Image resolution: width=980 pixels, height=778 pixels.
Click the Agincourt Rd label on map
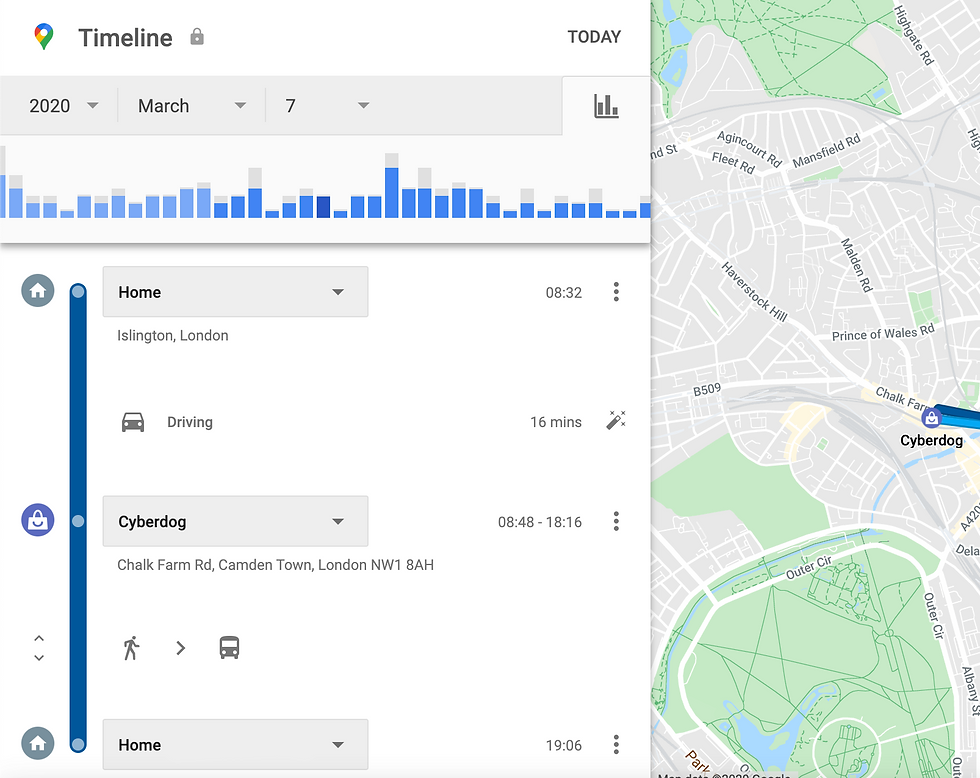(749, 149)
